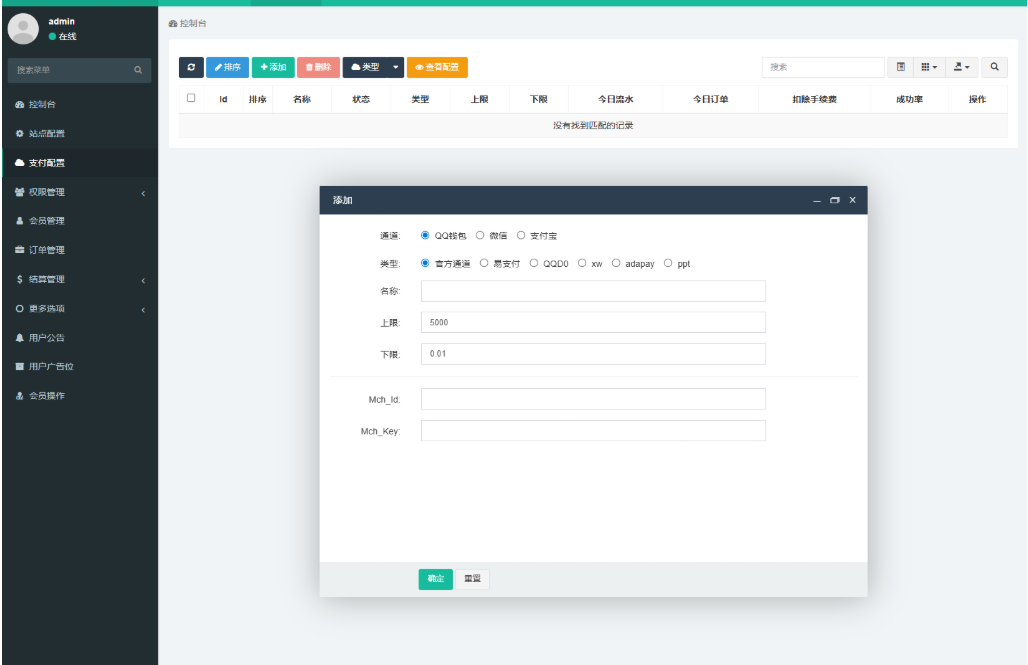Click the table search magnifier icon
This screenshot has height=665, width=1028.
coord(994,67)
